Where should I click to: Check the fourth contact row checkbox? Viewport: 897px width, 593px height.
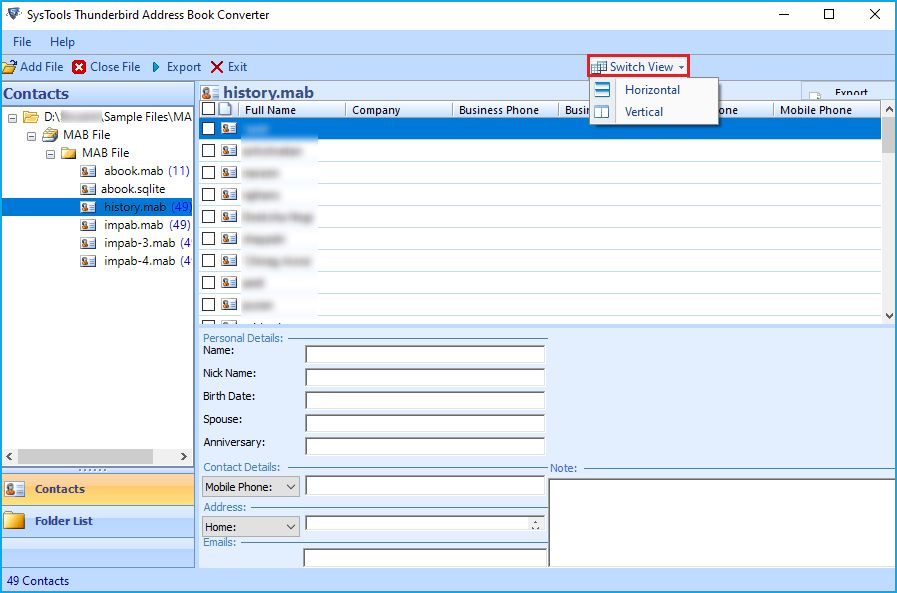click(208, 194)
